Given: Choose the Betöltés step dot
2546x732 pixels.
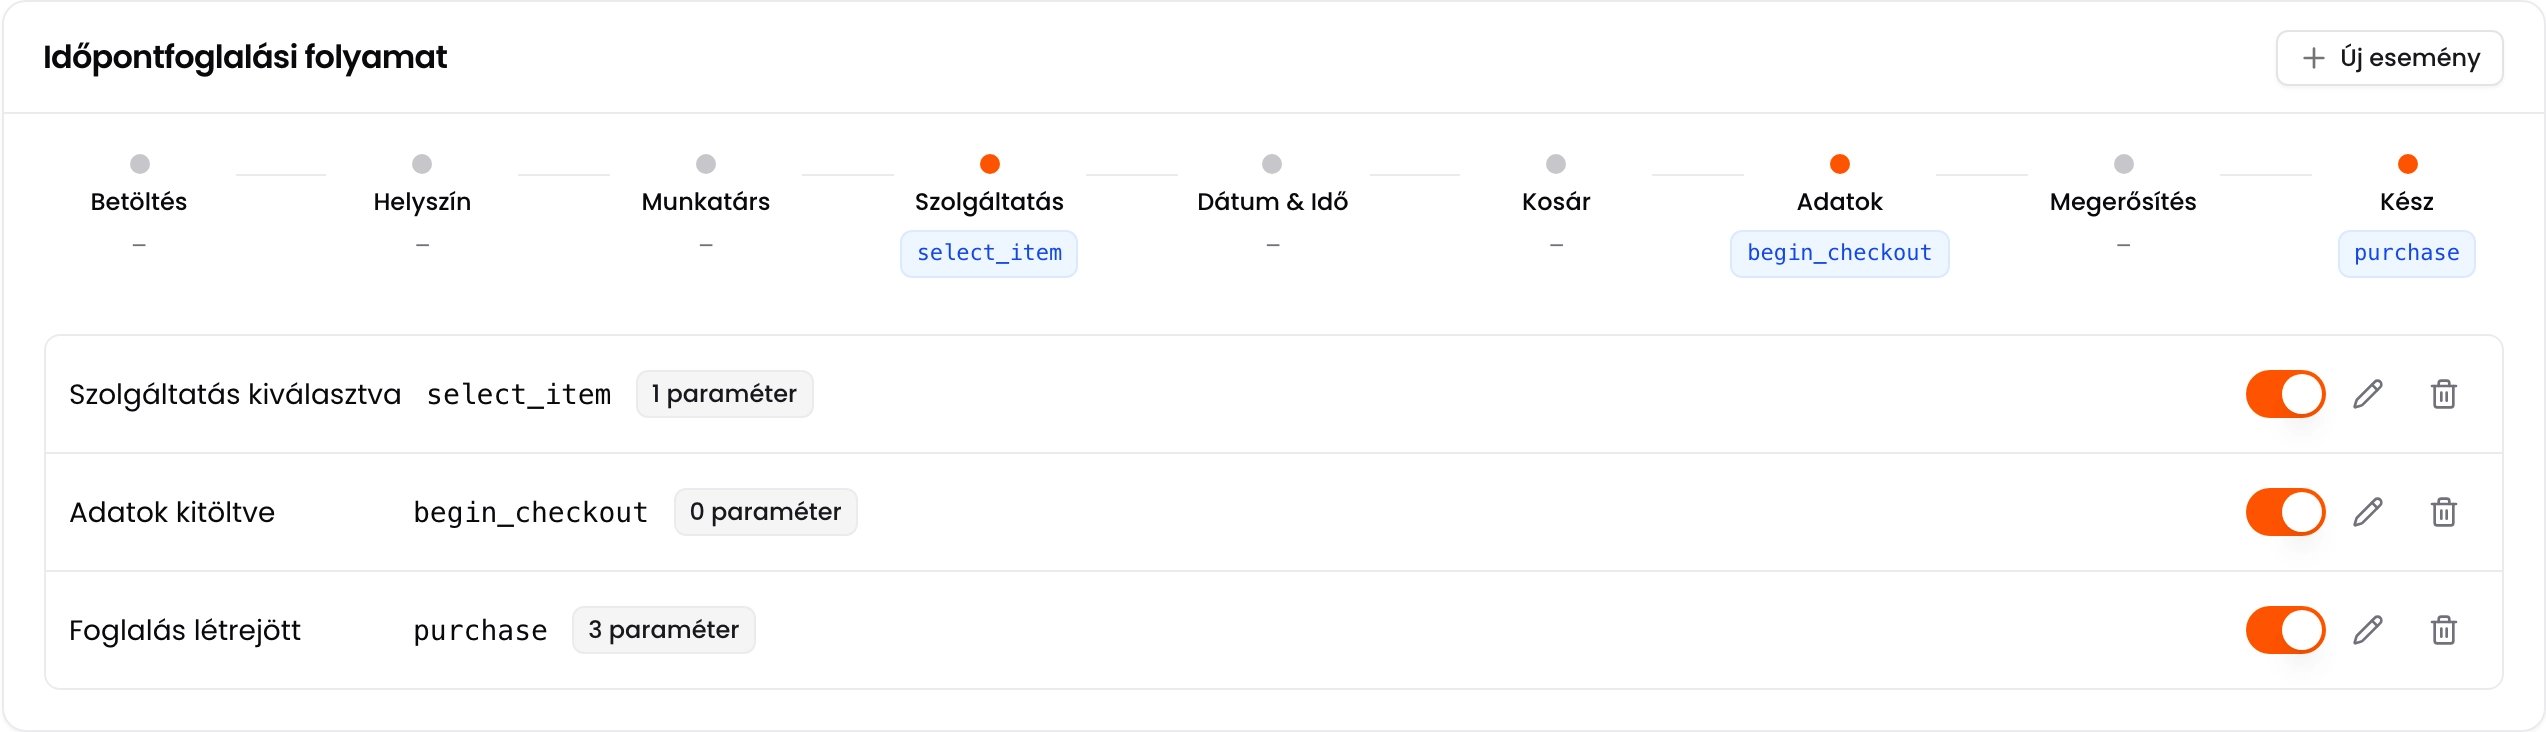Looking at the screenshot, I should tap(139, 164).
